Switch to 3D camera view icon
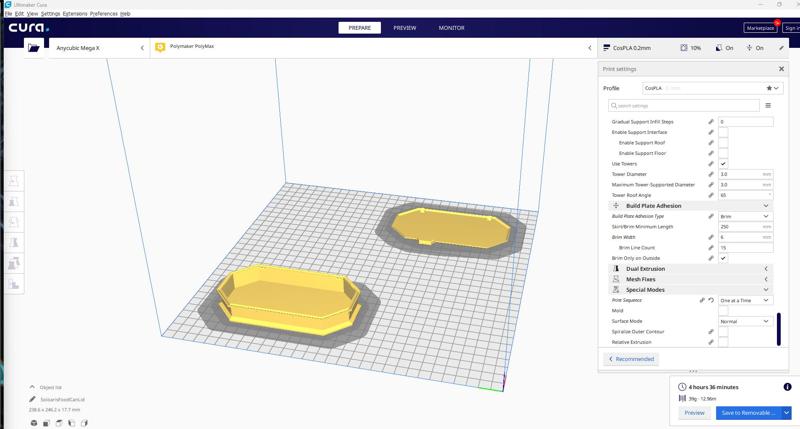800x429 pixels. 34,423
